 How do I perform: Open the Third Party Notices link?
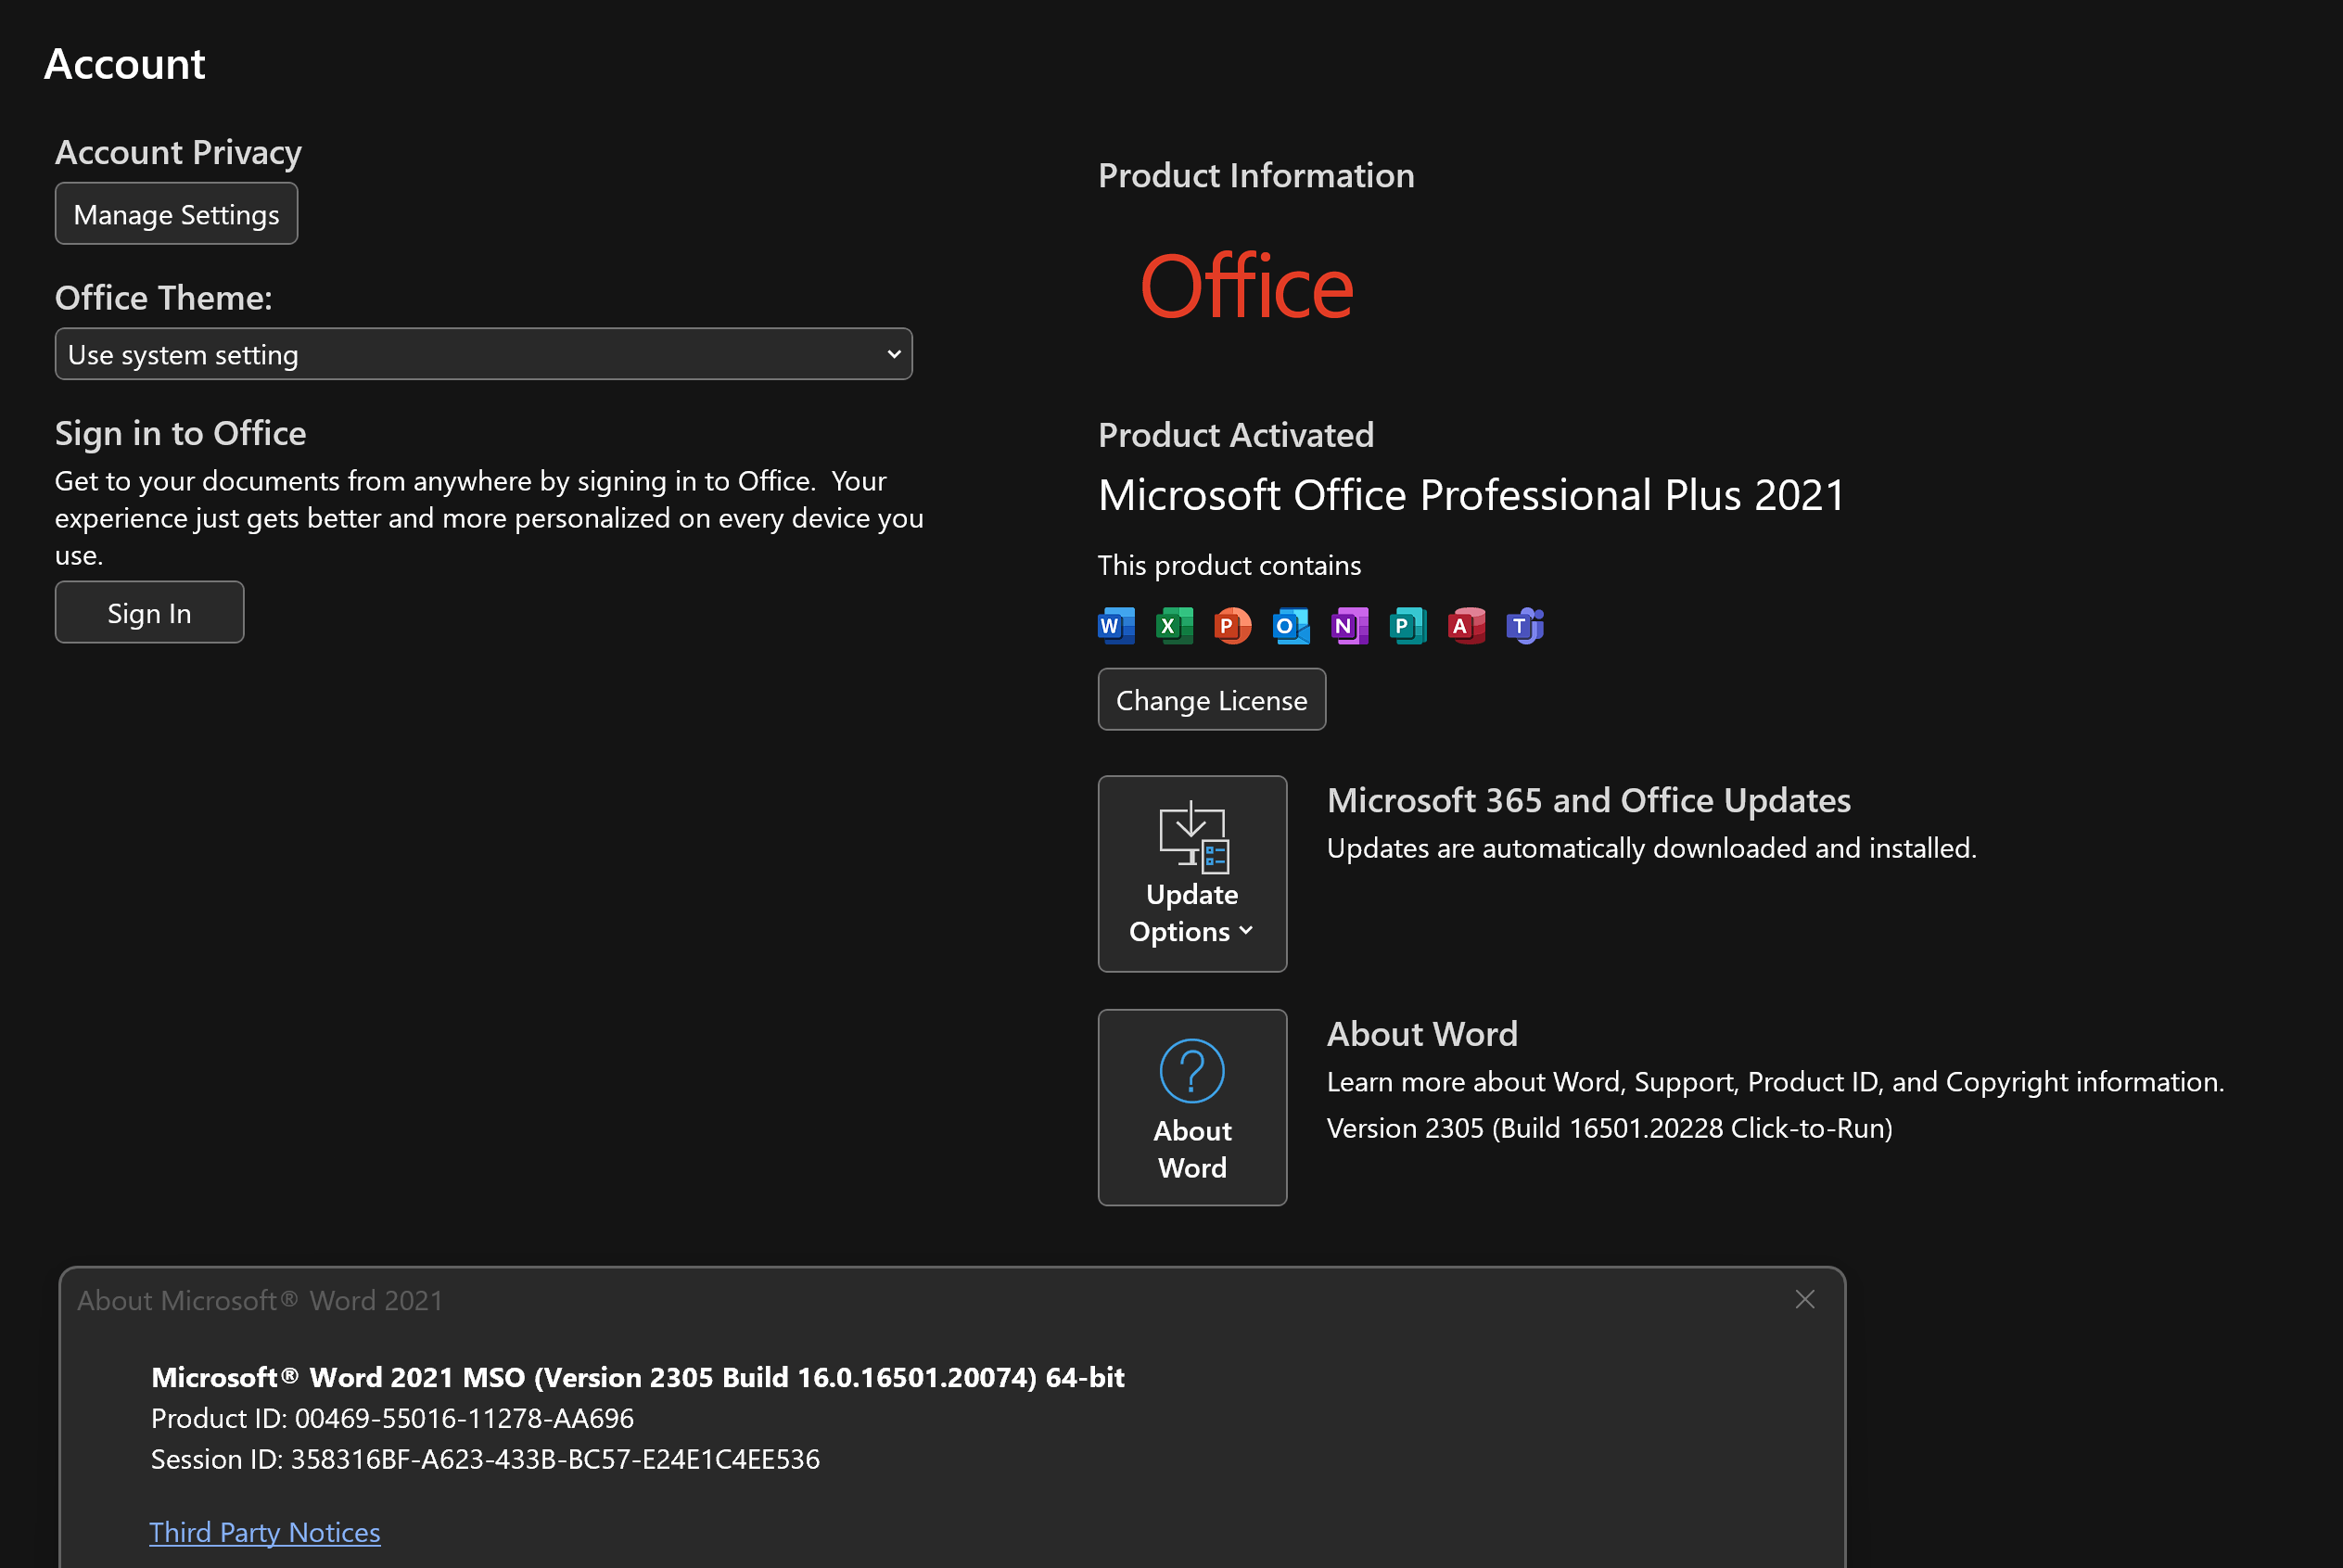pos(265,1532)
